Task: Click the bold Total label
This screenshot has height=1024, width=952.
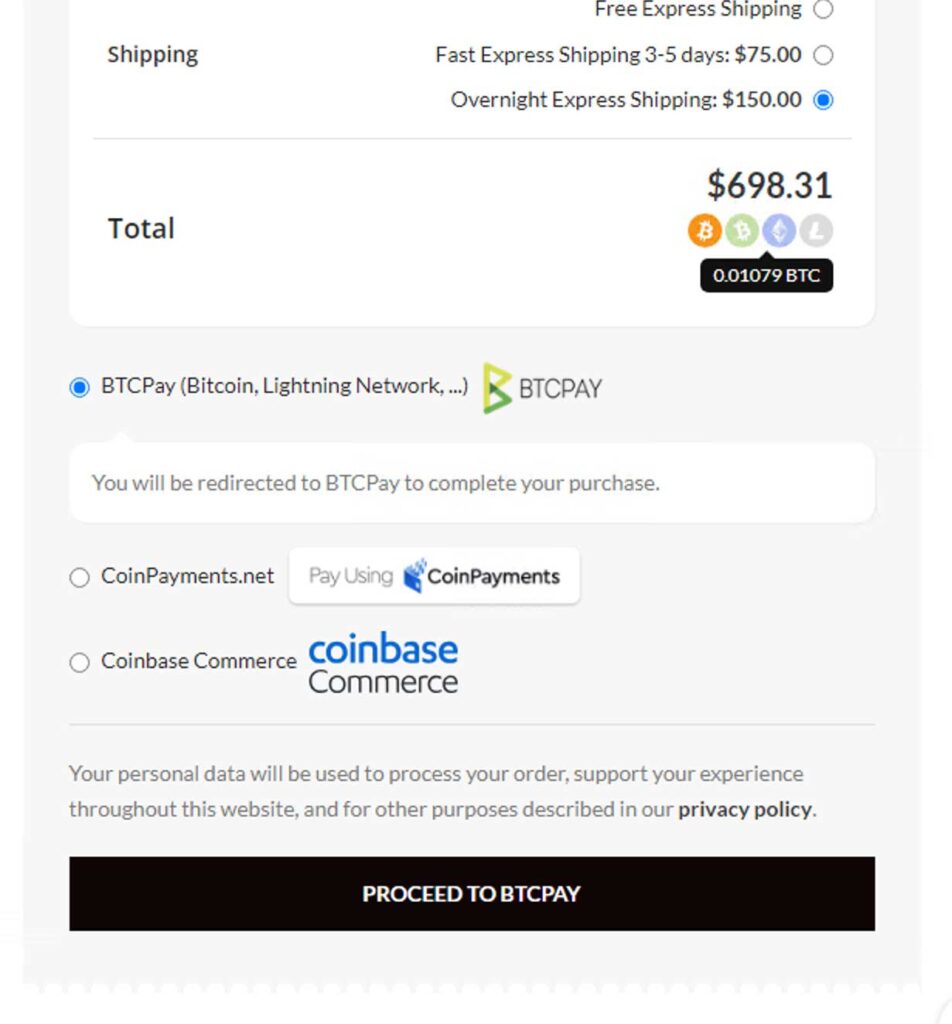Action: (141, 228)
